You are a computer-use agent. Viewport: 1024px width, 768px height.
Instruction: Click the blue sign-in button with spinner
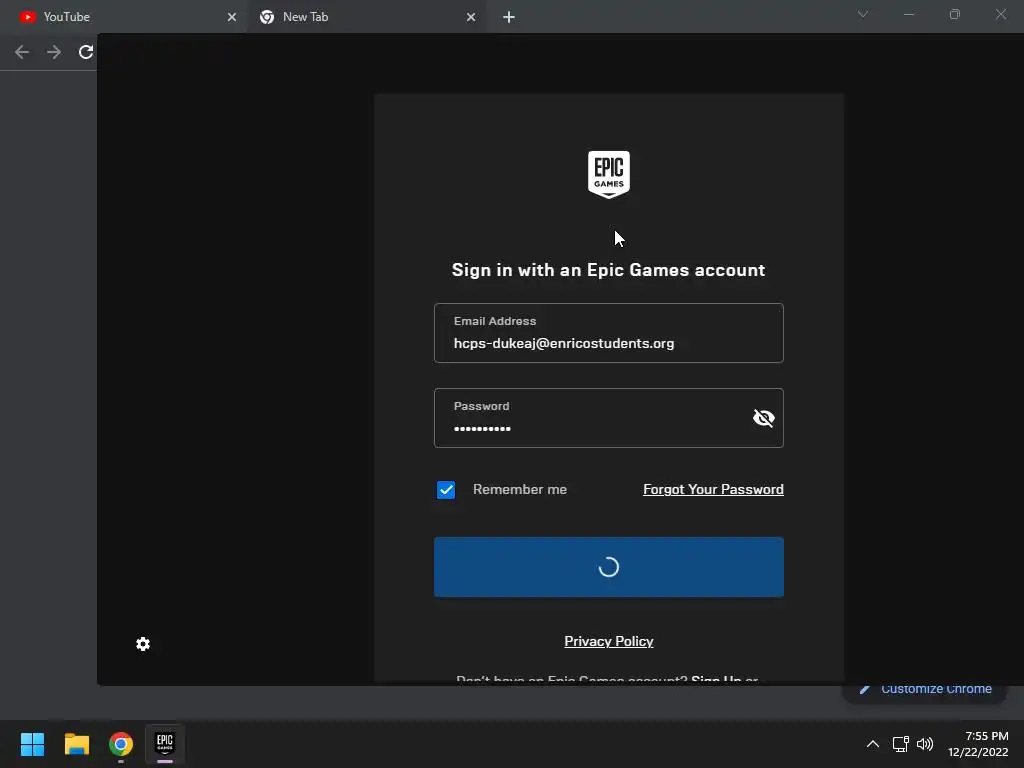tap(609, 567)
